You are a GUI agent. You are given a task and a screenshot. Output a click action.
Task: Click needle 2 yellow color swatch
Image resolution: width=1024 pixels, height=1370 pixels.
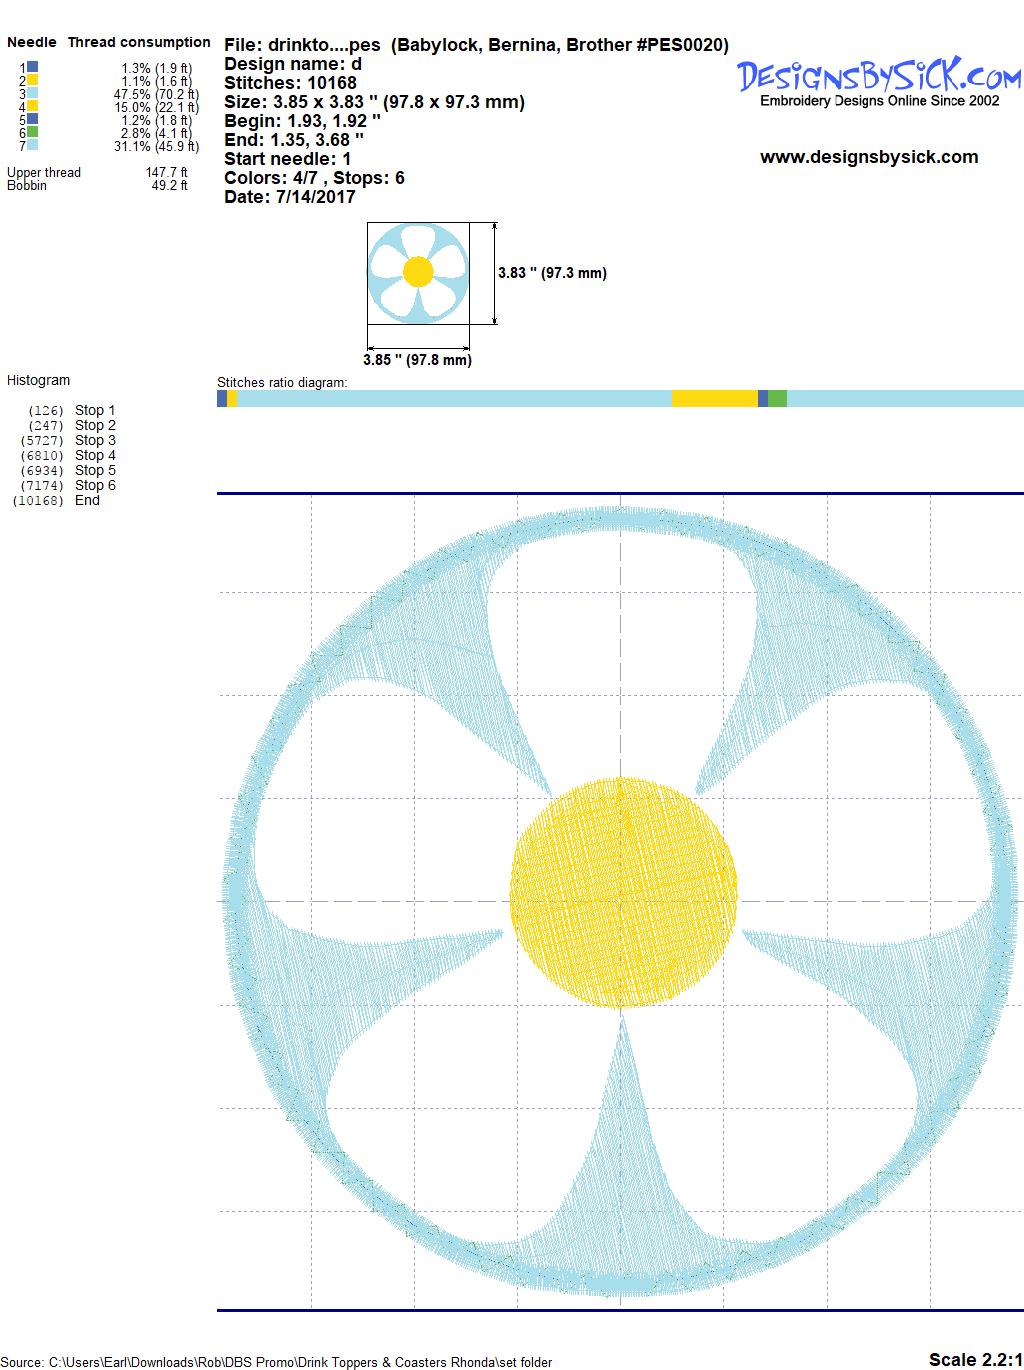pos(33,80)
